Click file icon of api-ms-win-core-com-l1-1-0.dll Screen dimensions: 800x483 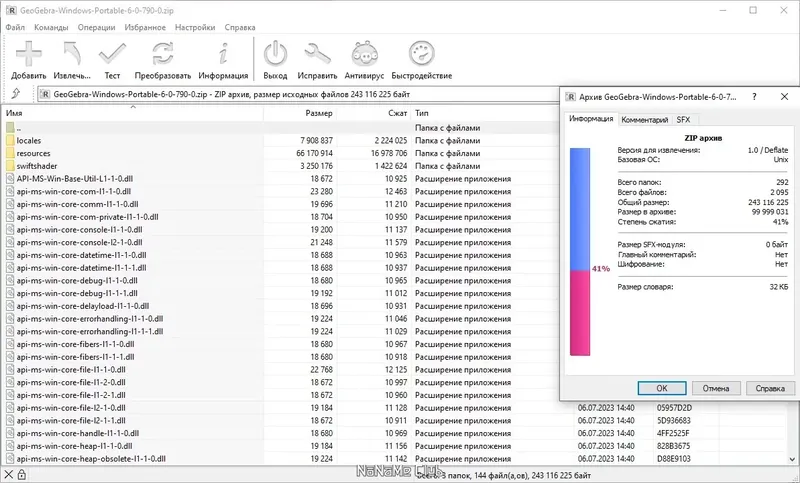(x=10, y=191)
